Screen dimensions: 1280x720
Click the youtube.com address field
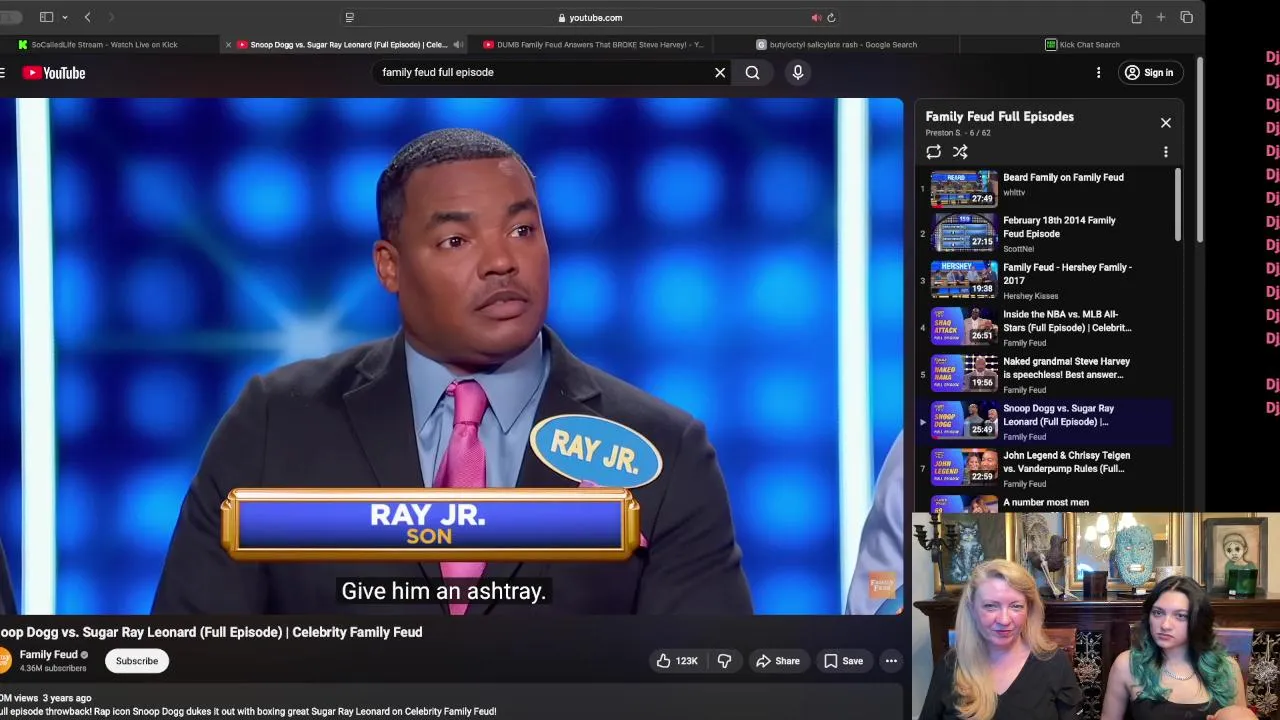[590, 17]
